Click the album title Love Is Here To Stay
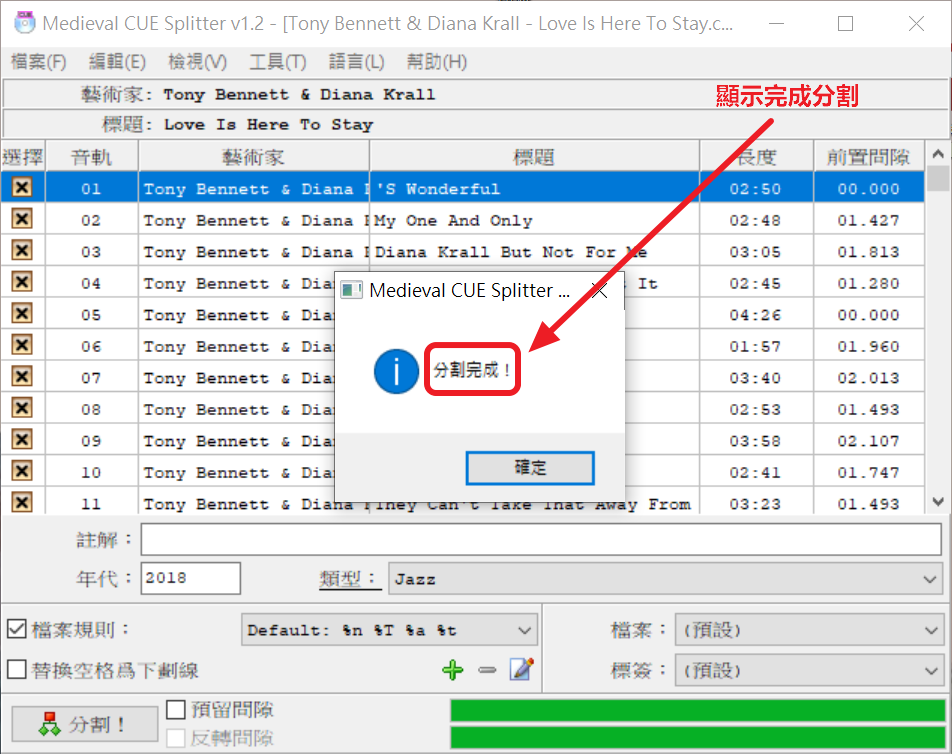Image resolution: width=952 pixels, height=754 pixels. click(268, 124)
